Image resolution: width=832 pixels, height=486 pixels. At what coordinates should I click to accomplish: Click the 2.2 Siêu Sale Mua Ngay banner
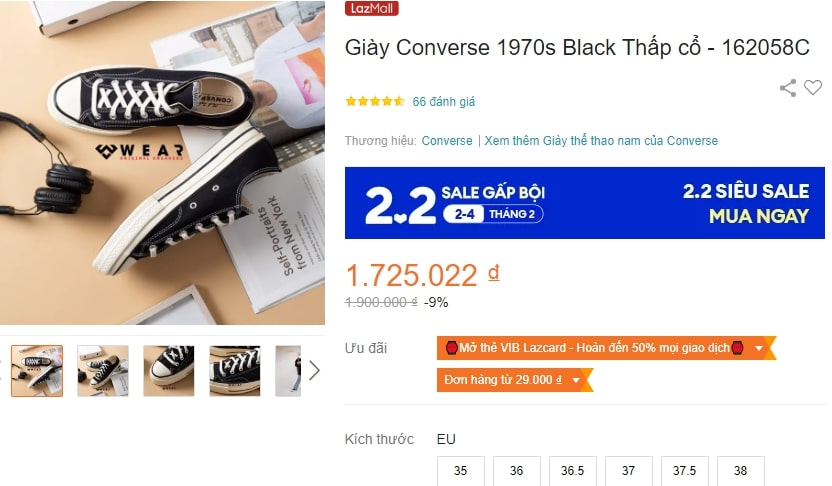pos(585,203)
